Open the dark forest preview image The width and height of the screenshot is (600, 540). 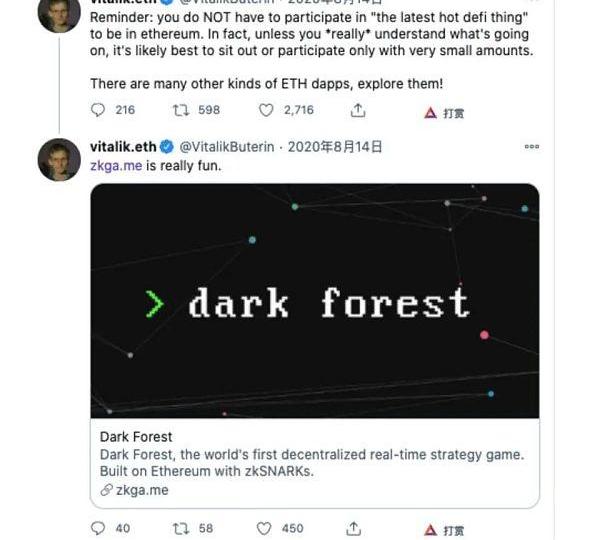click(x=315, y=301)
